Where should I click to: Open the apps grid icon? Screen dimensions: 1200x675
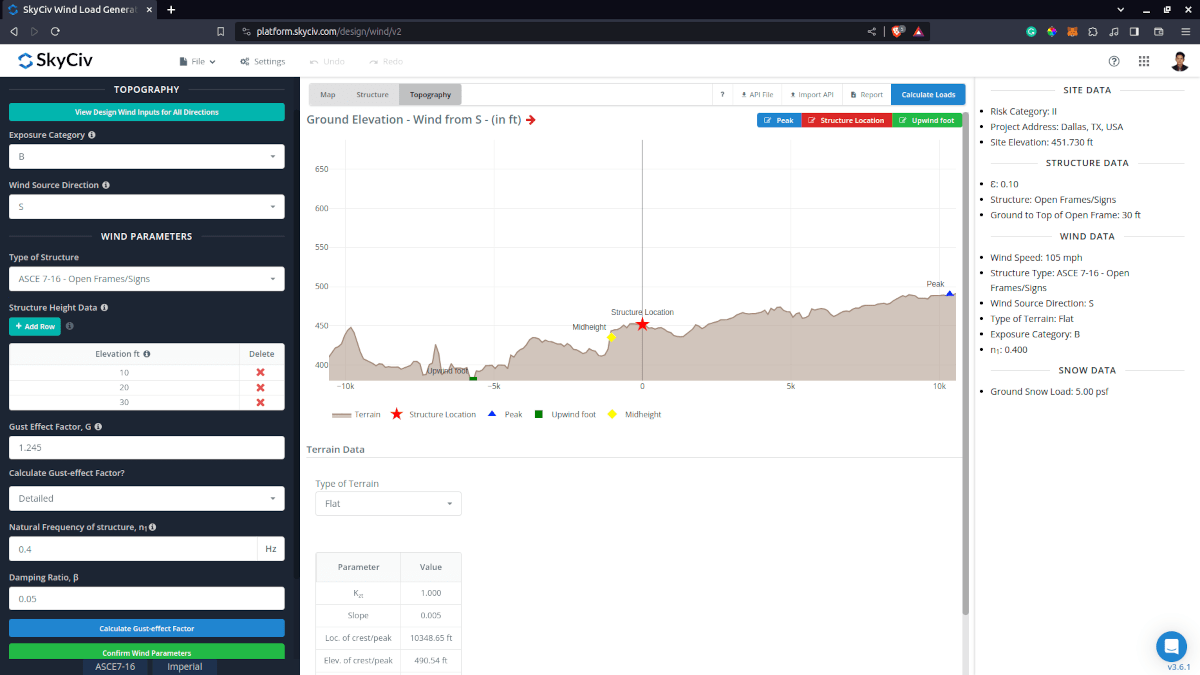coord(1144,61)
